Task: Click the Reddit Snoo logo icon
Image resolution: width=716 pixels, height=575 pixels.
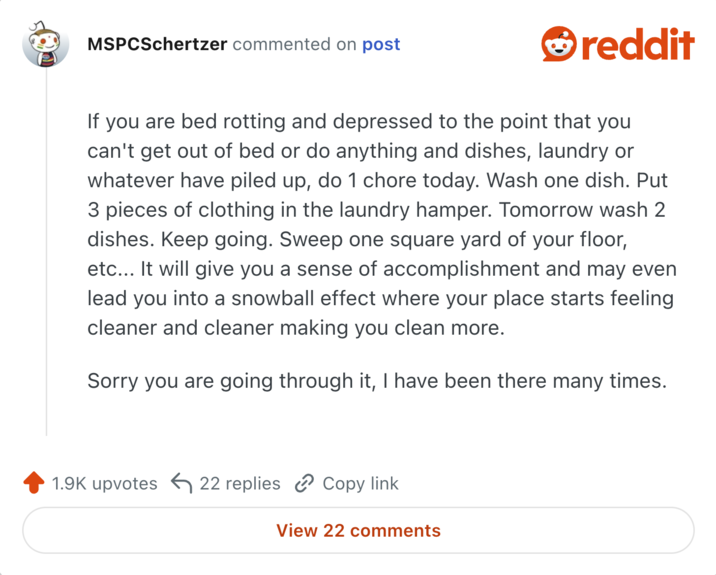Action: pos(559,44)
